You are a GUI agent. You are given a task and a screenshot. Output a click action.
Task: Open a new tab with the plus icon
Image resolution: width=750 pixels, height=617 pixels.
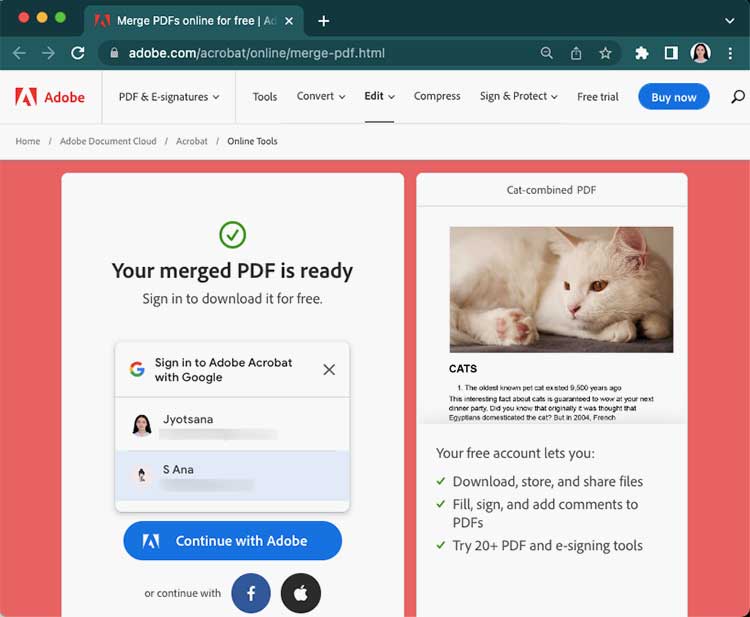(x=324, y=21)
